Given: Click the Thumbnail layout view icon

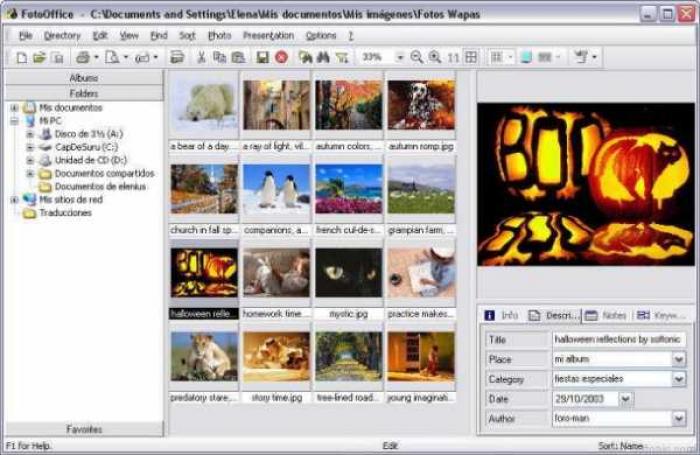Looking at the screenshot, I should tap(496, 58).
